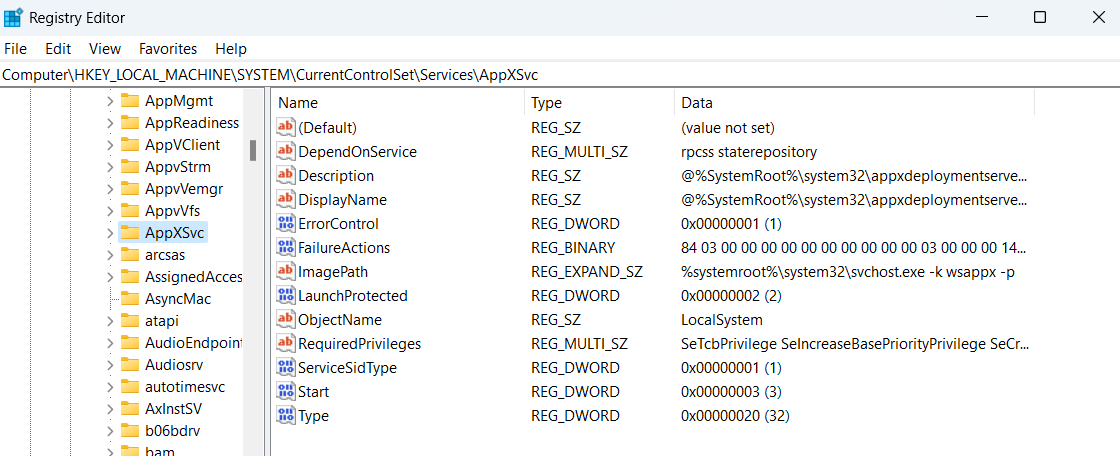
Task: Click the '0x00000020 (32)' data cell
Action: pyautogui.click(x=736, y=416)
